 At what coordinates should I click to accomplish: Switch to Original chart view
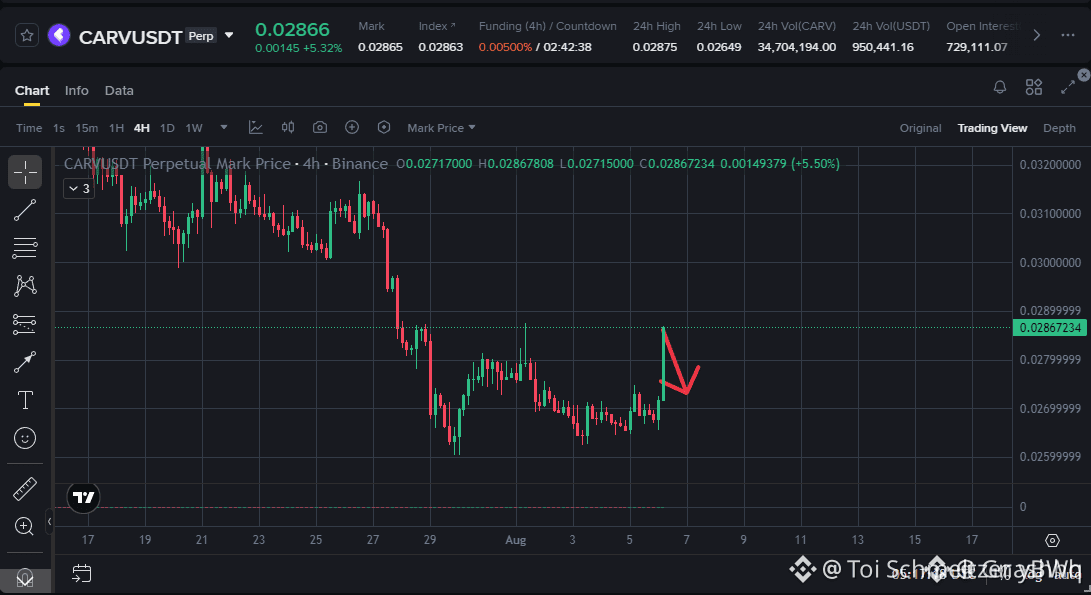tap(920, 128)
